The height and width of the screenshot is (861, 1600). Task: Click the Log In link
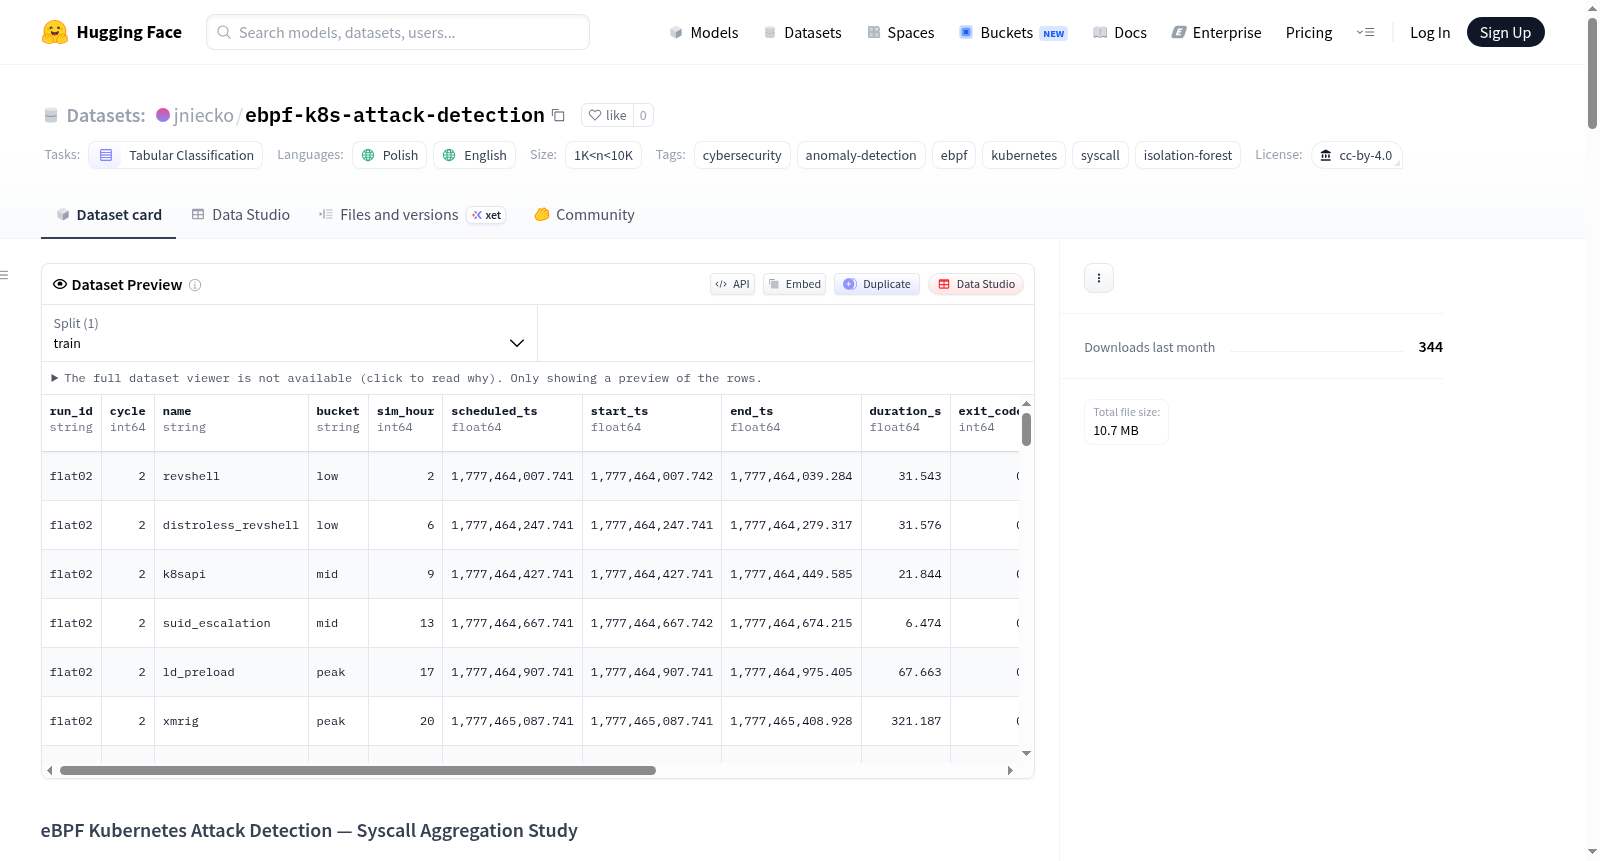point(1430,32)
